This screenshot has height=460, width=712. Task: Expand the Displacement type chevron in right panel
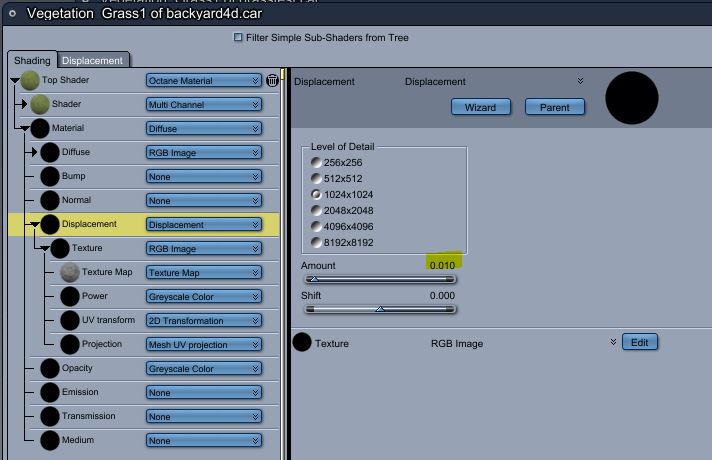580,81
